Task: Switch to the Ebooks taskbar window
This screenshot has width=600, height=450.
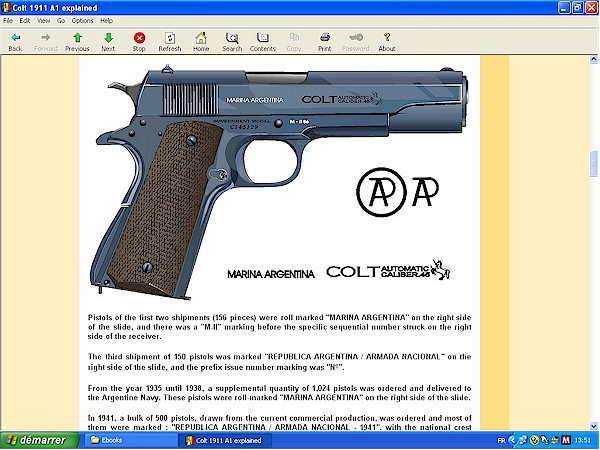Action: click(130, 440)
